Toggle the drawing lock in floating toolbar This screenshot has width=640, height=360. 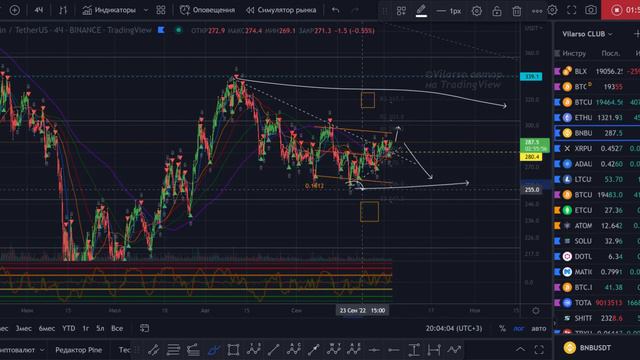[x=497, y=11]
